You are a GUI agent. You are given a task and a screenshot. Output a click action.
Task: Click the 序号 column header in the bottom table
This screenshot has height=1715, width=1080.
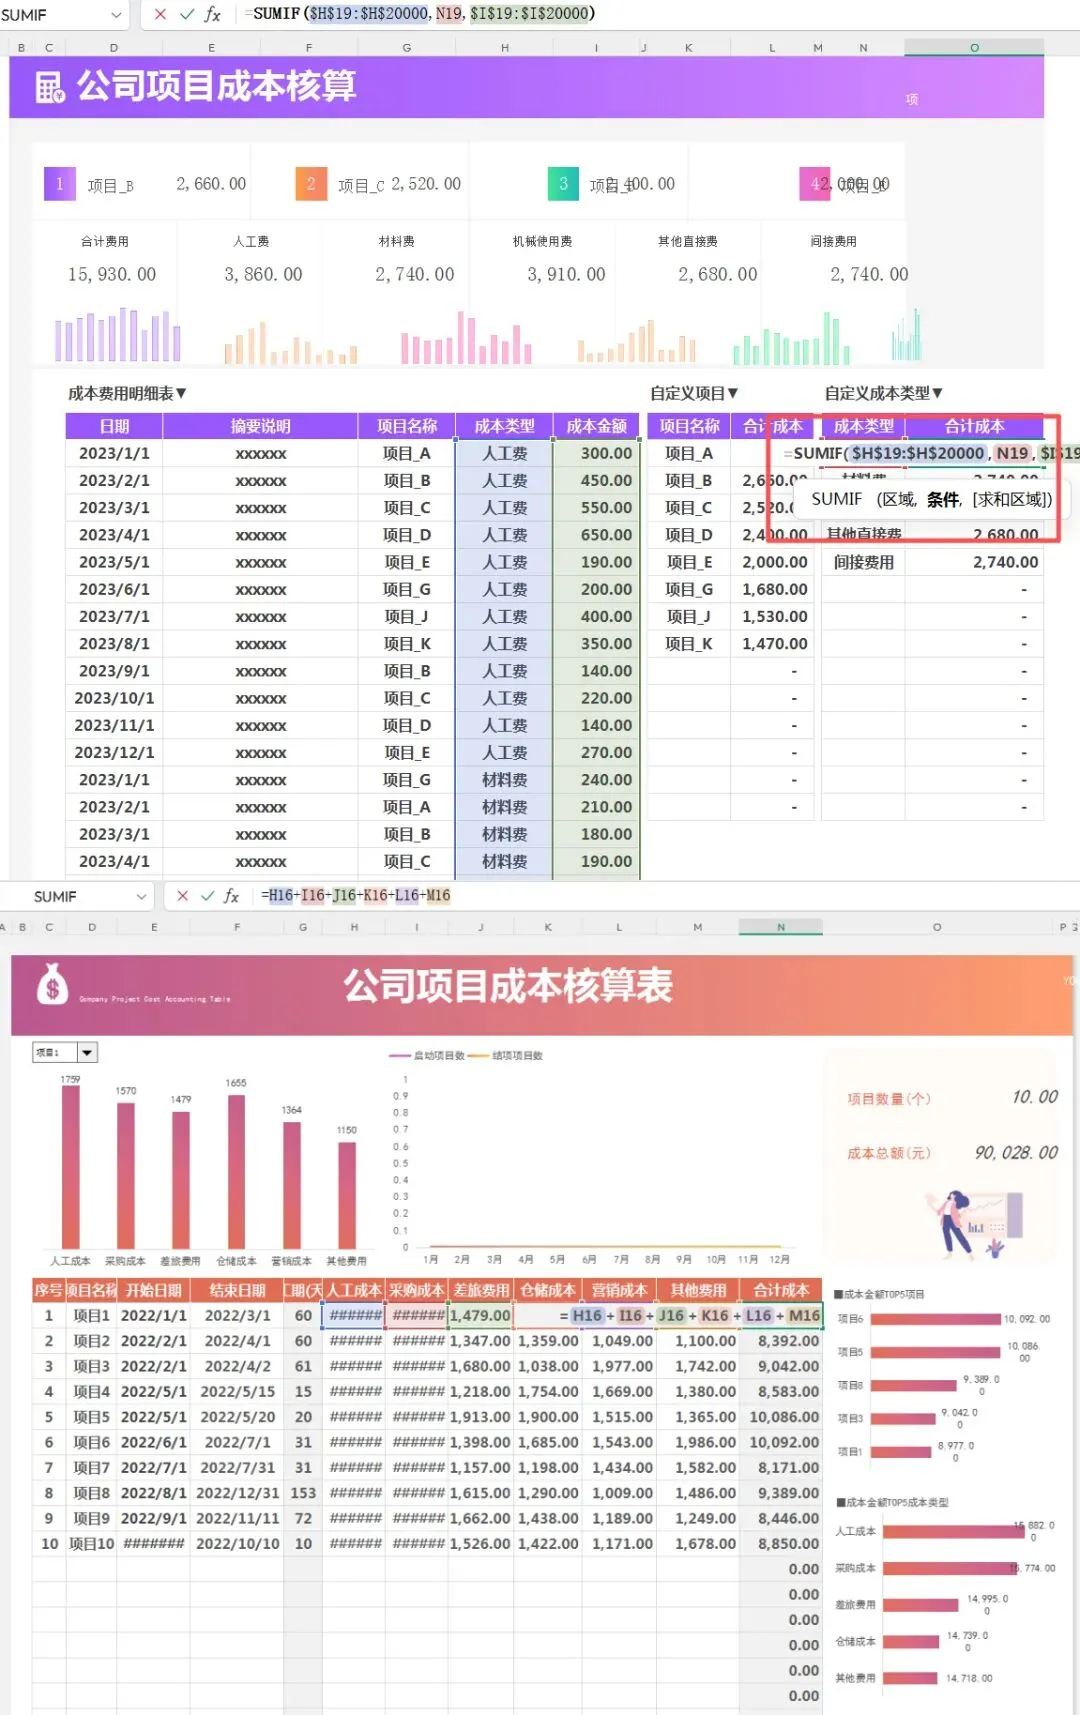(x=49, y=1290)
